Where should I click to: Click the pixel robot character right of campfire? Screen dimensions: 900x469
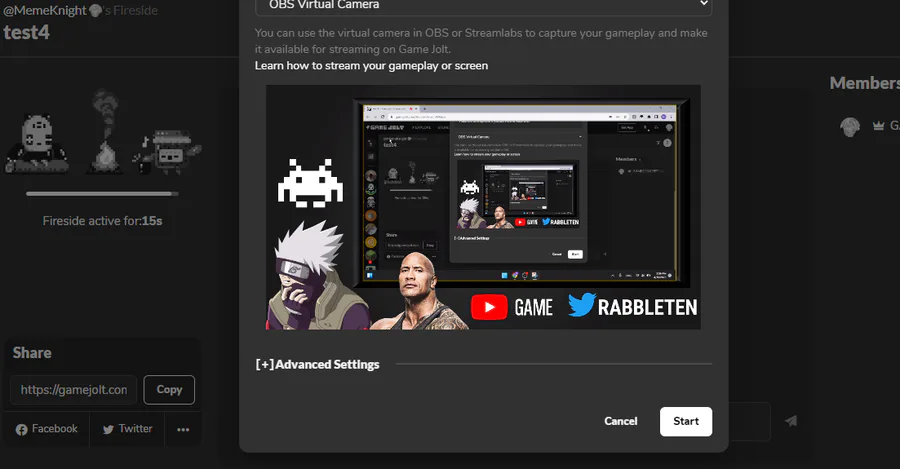[x=168, y=152]
